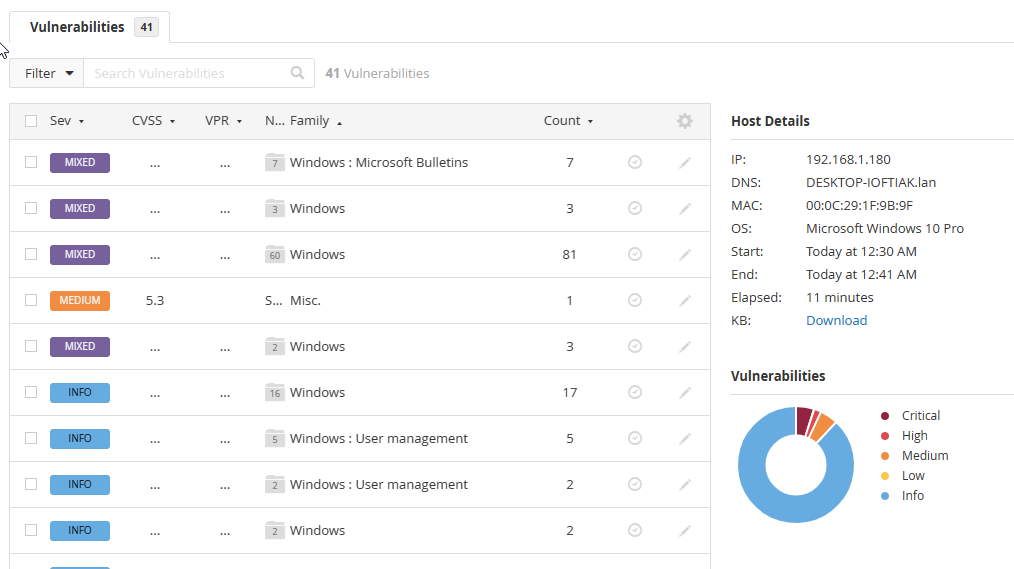Screen dimensions: 1014x569
Task: Click the checkmark icon in Windows row with count 17
Action: point(635,392)
